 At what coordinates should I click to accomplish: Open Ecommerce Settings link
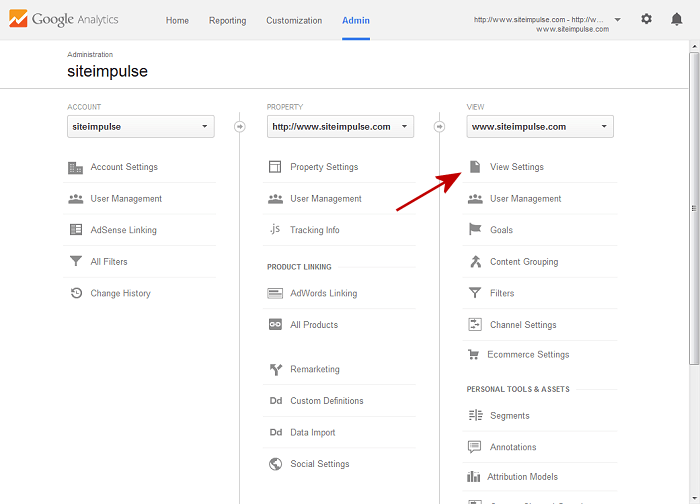point(528,354)
